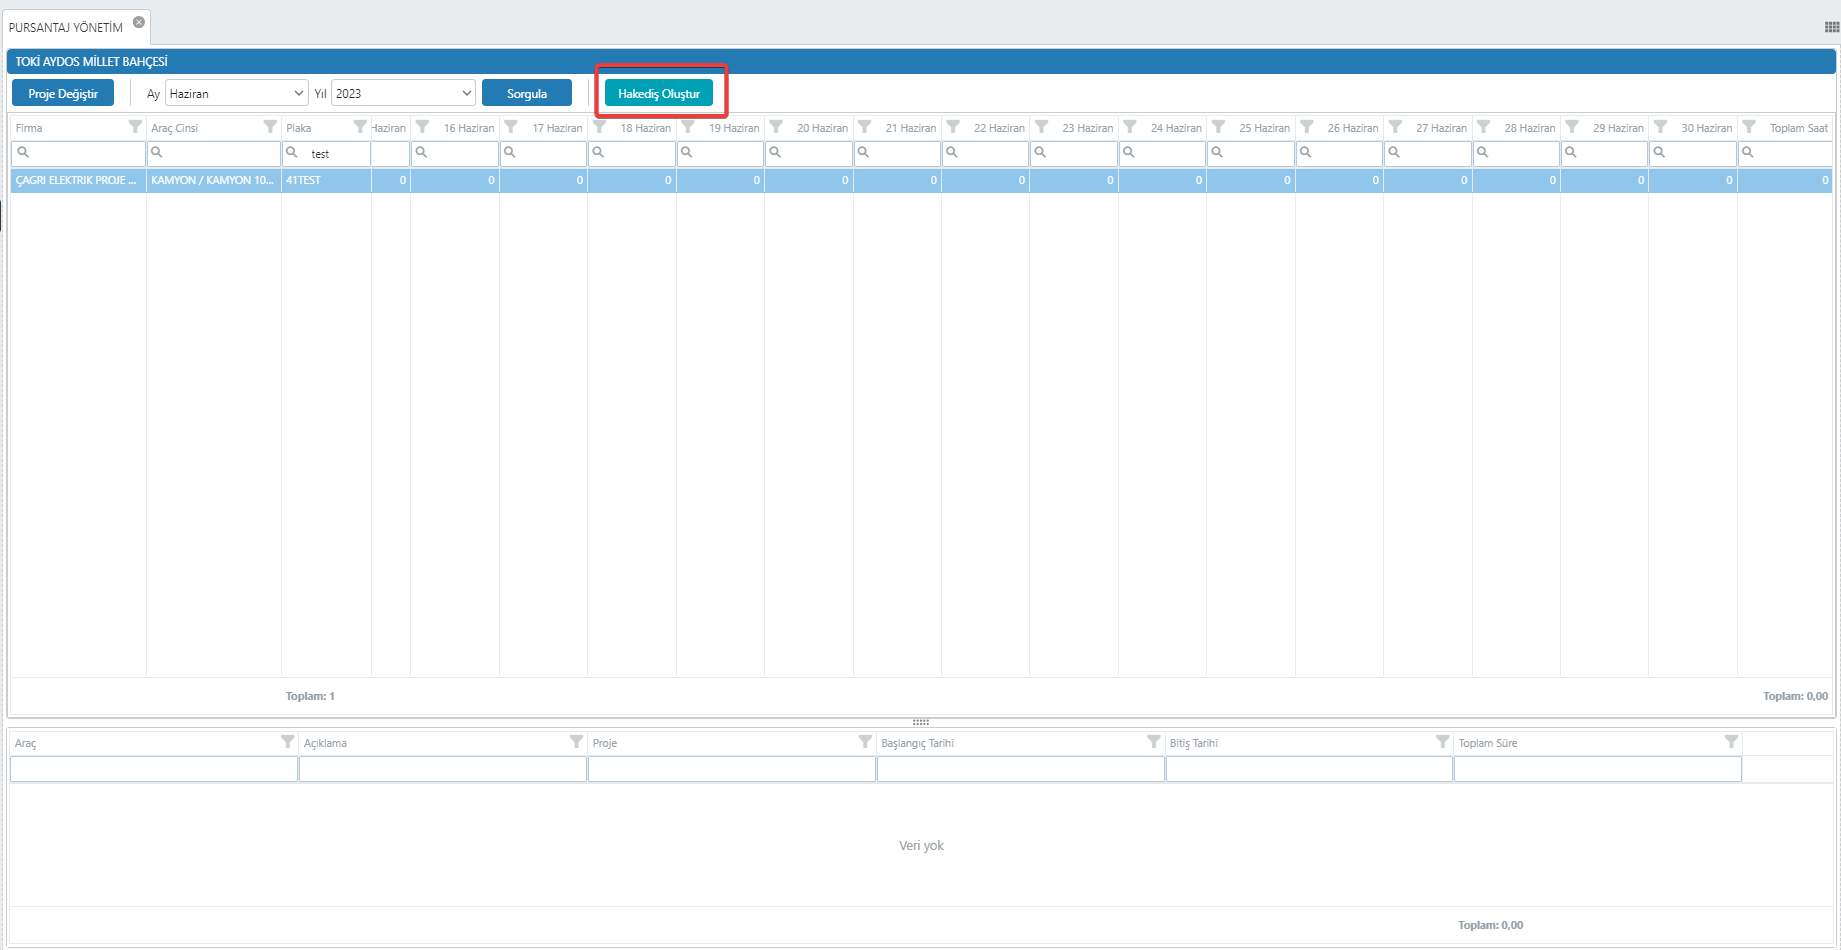The width and height of the screenshot is (1841, 950).
Task: Open filter icon for Bitiş Tarihi column
Action: (1442, 742)
